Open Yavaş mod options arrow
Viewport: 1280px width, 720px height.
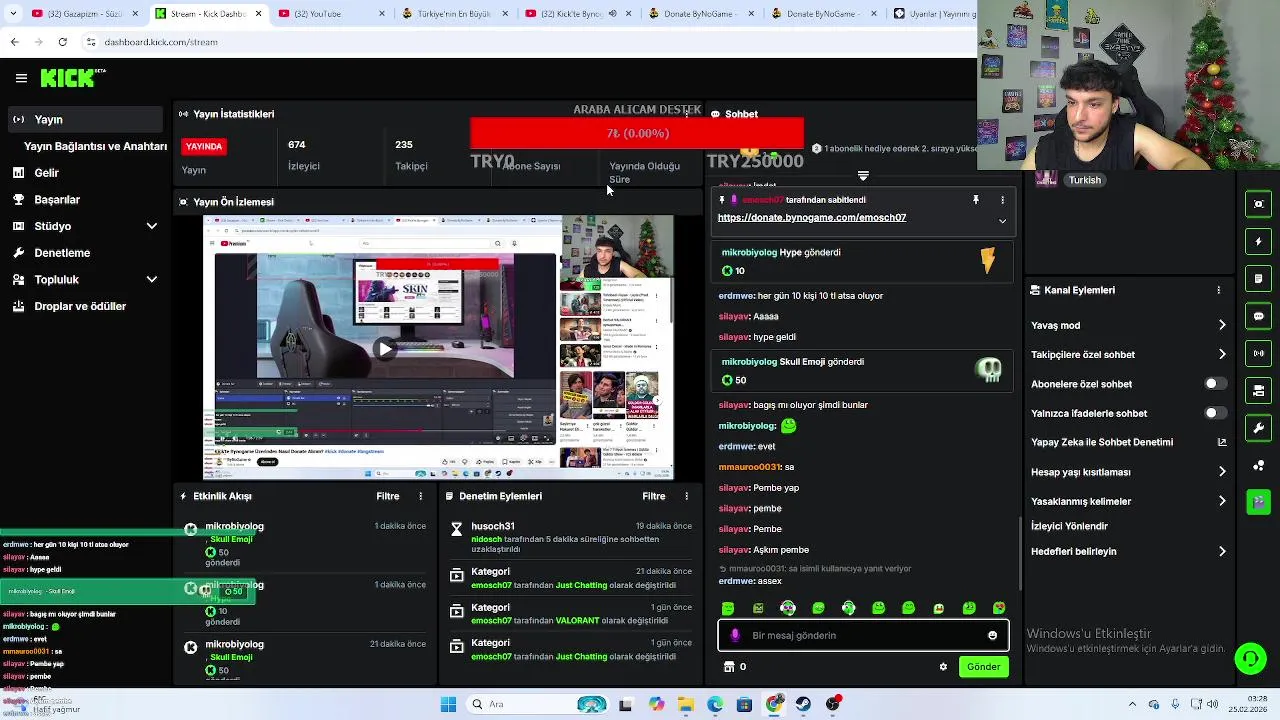tap(1222, 325)
